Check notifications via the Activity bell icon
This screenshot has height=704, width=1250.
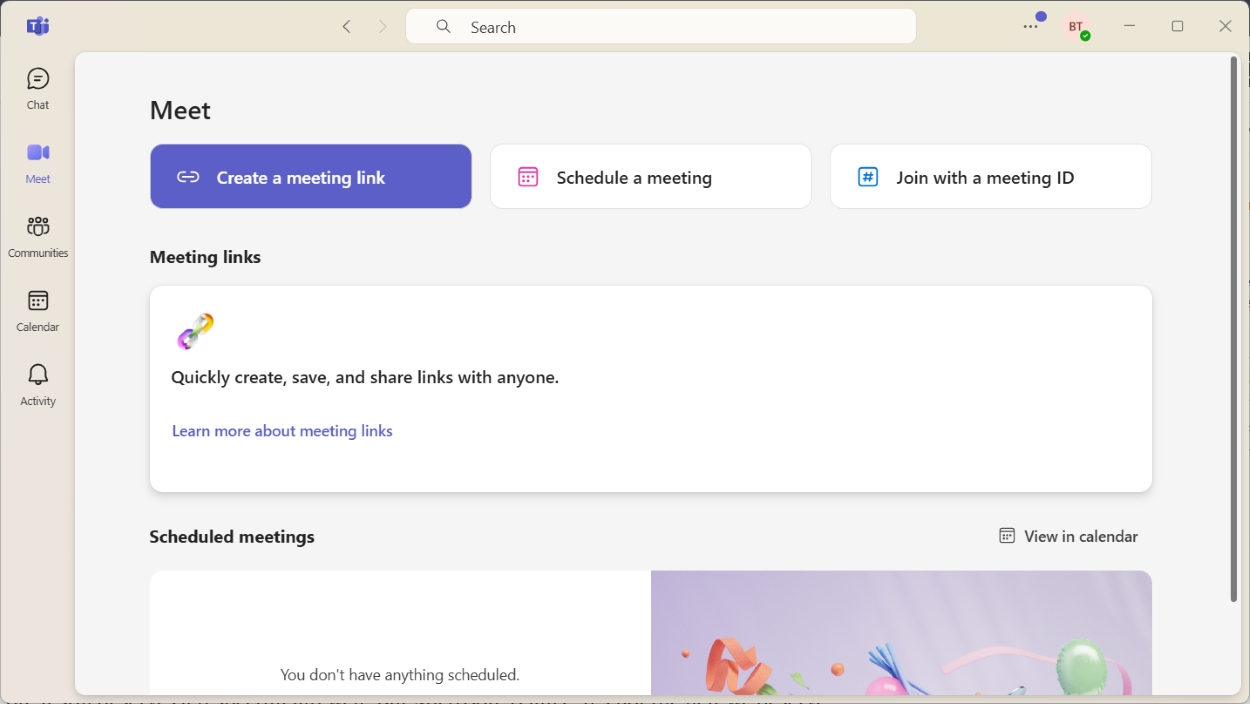click(x=37, y=384)
